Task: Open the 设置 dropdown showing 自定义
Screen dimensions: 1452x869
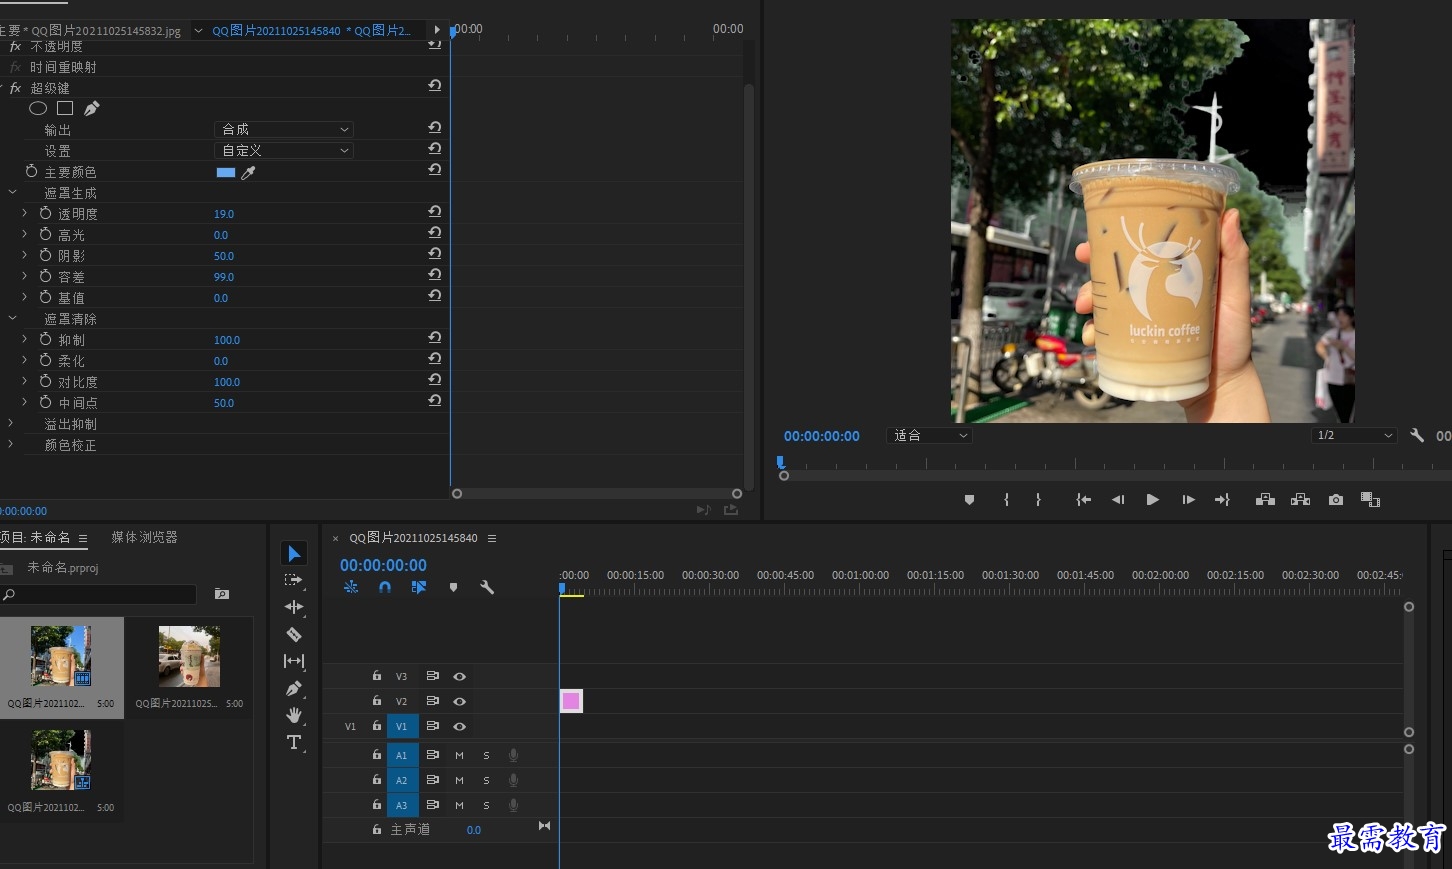Action: [x=284, y=150]
